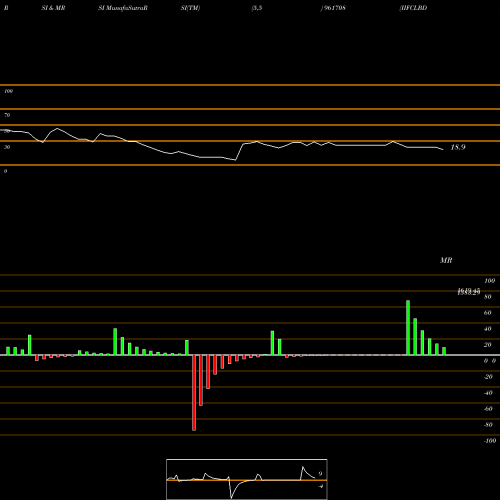Click the 'SI MunafaSutraR' header label
500x500 pixels.
123,8
